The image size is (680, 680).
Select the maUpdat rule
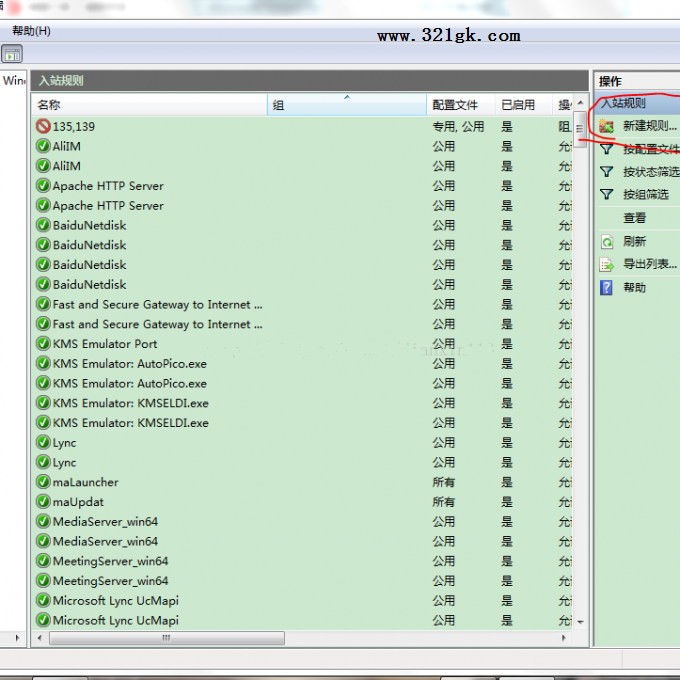coord(302,502)
